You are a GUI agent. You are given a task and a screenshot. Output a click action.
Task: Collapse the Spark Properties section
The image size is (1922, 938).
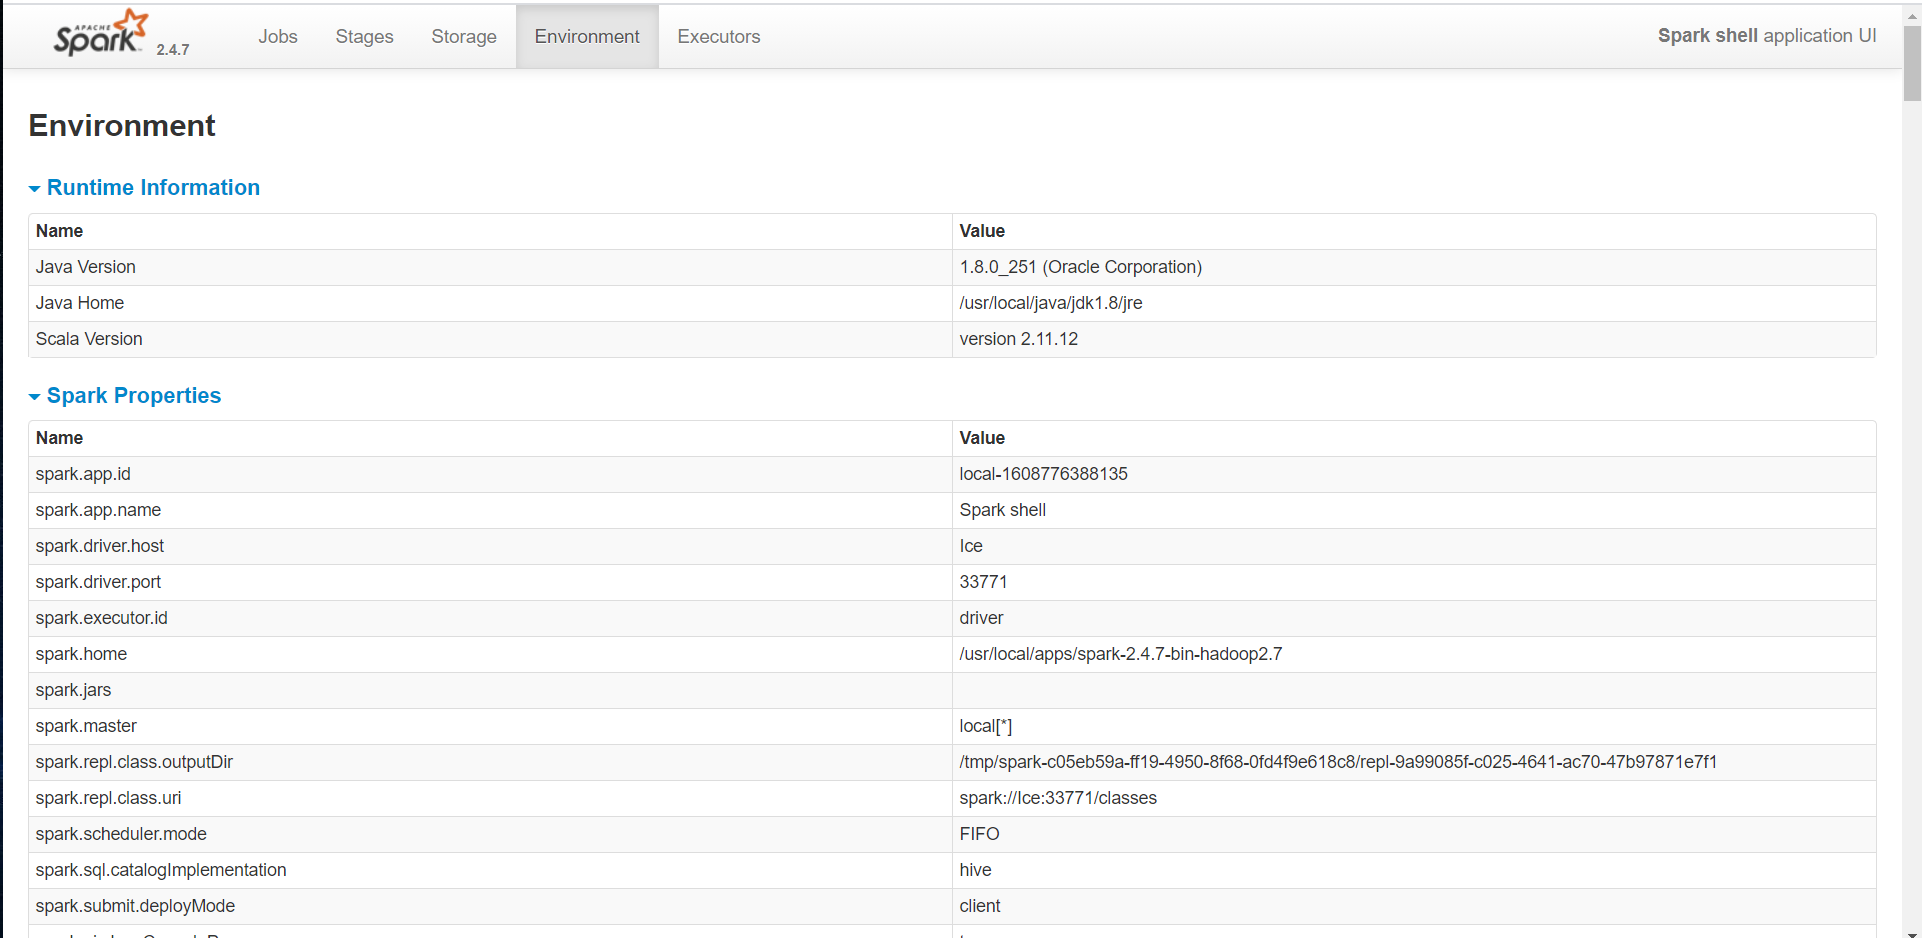point(125,396)
